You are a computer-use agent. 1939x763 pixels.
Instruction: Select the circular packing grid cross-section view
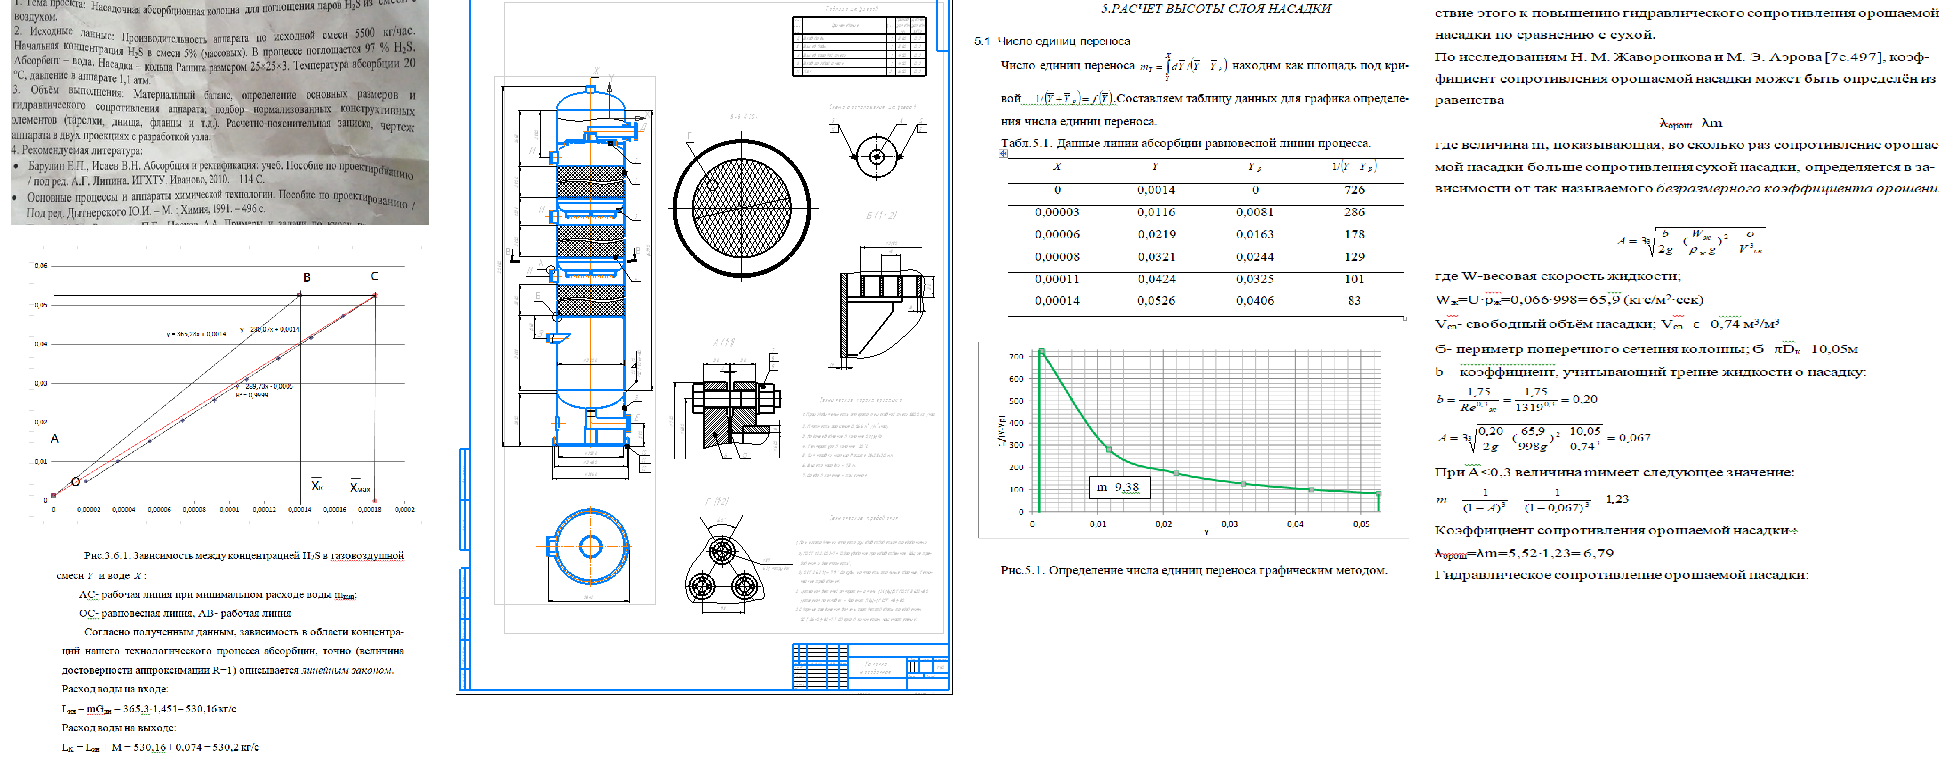740,208
